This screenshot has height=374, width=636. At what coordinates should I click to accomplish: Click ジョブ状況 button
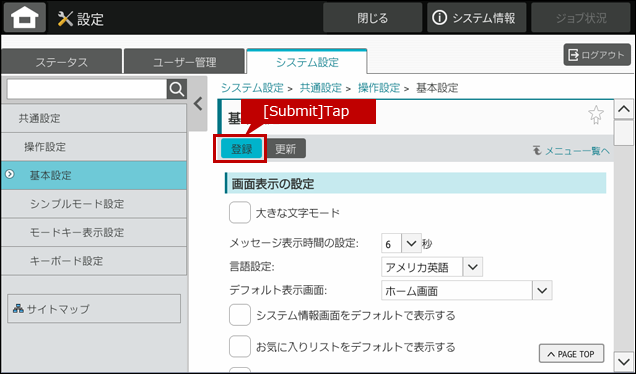click(x=581, y=17)
